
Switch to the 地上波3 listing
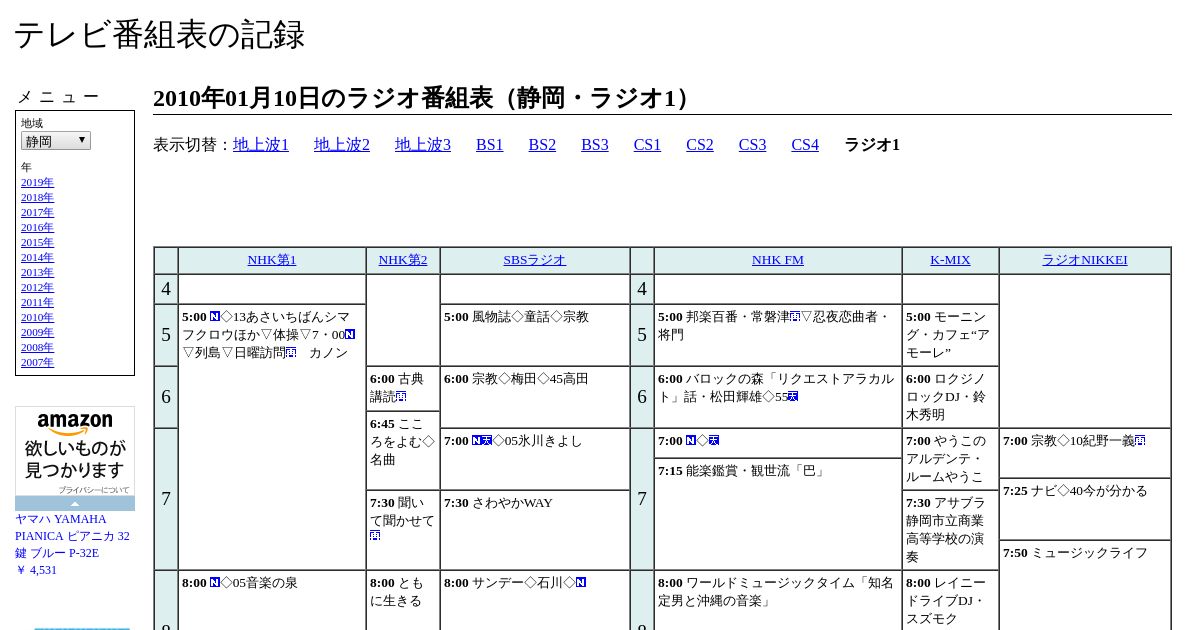(423, 145)
